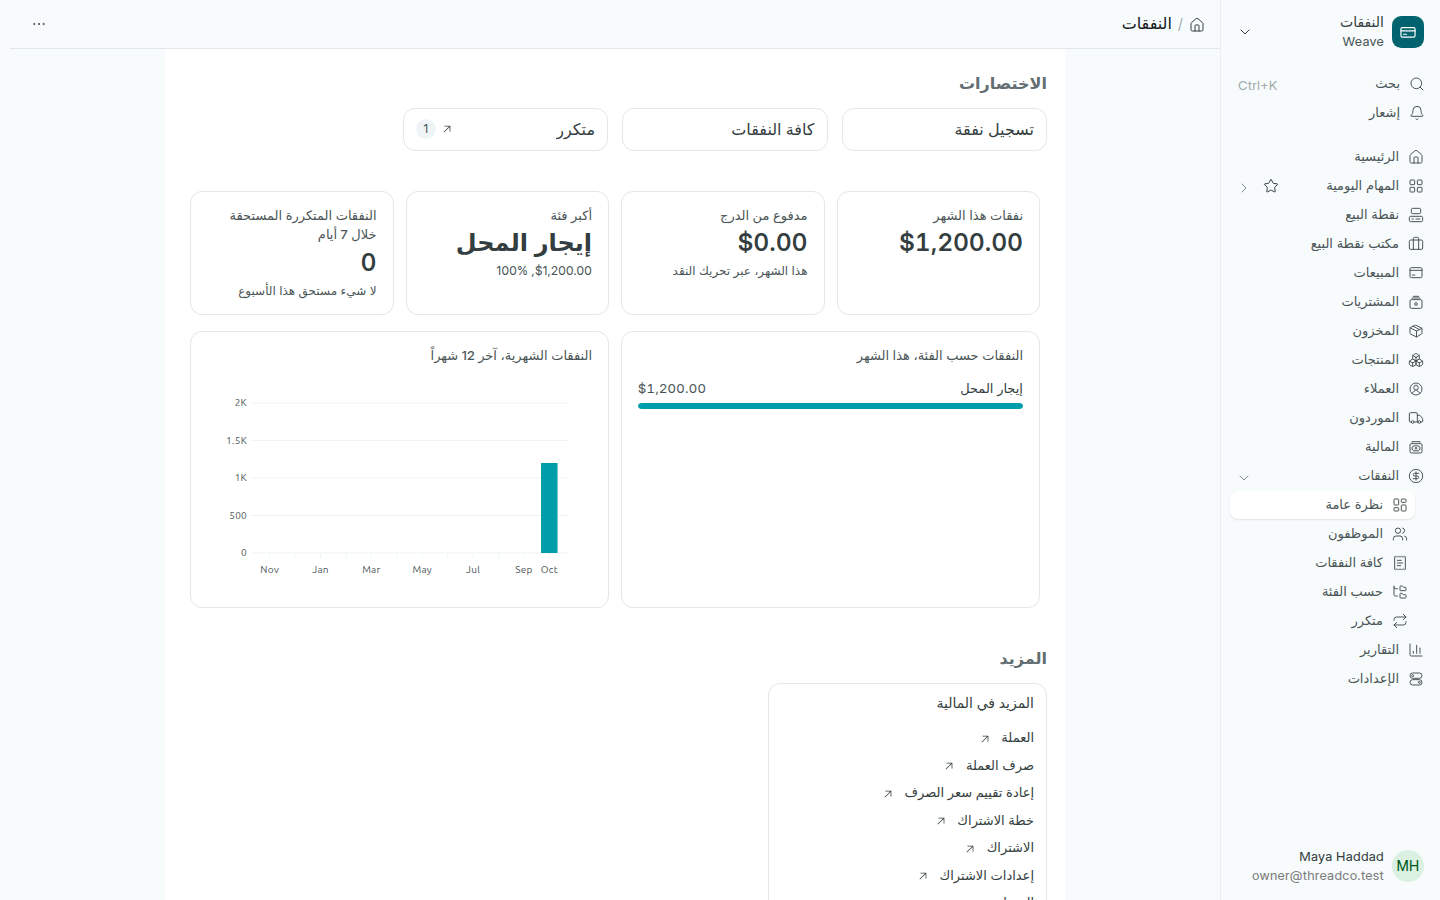The width and height of the screenshot is (1440, 900).
Task: Click the الموردون truck icon
Action: point(1416,418)
